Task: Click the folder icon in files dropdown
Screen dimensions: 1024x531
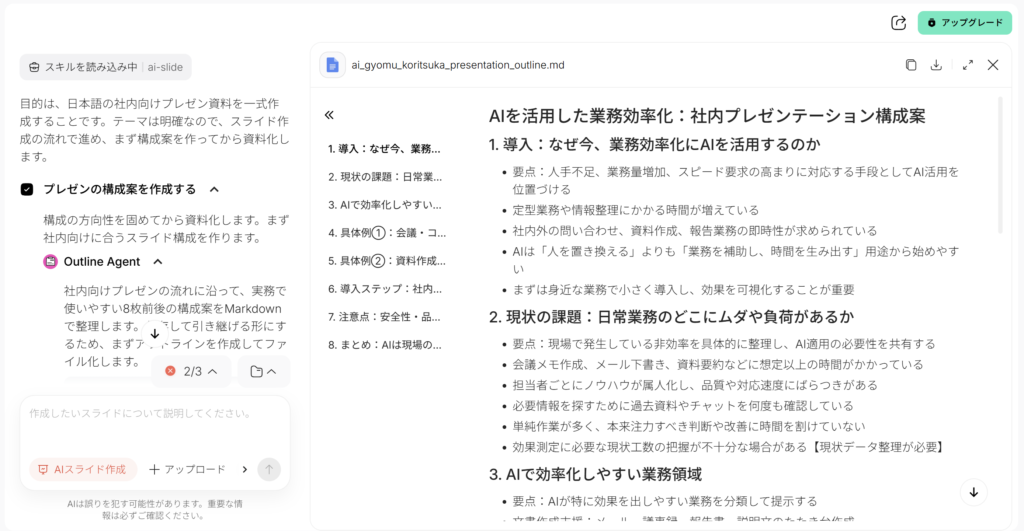Action: pos(257,372)
